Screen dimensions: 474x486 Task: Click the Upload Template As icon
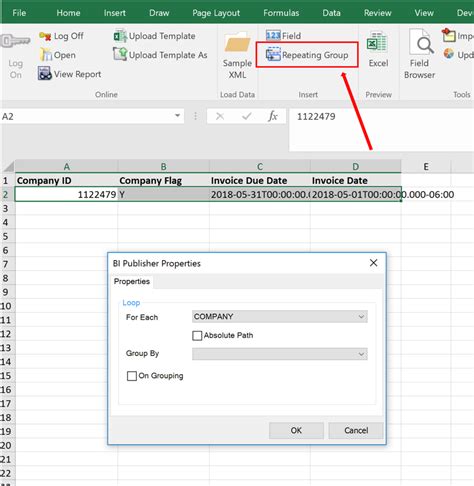coord(120,54)
